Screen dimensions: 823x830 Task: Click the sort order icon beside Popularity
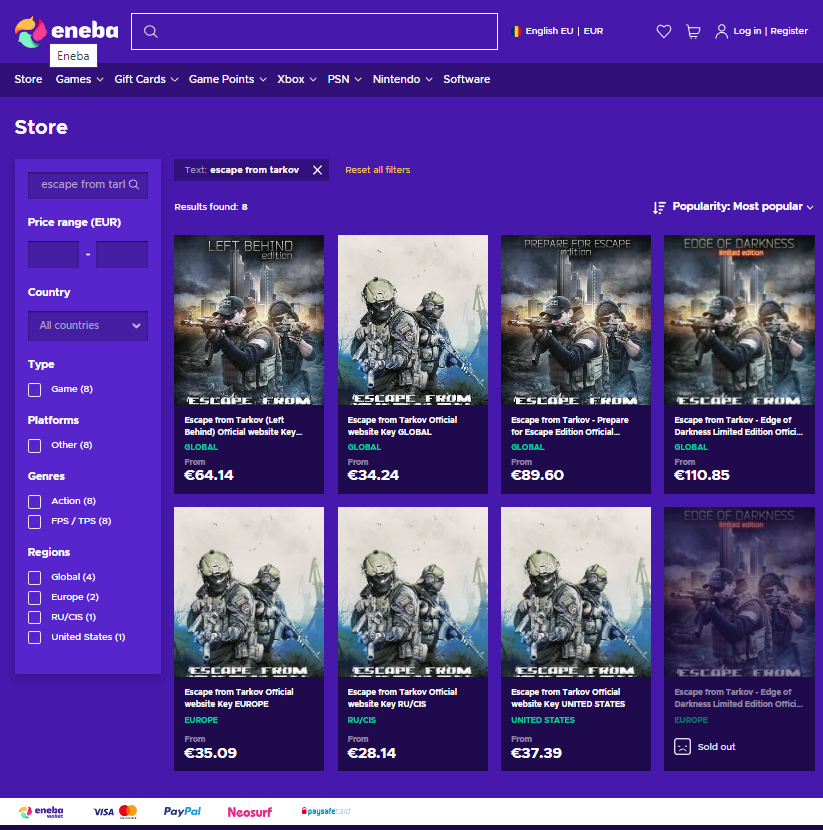click(x=659, y=207)
